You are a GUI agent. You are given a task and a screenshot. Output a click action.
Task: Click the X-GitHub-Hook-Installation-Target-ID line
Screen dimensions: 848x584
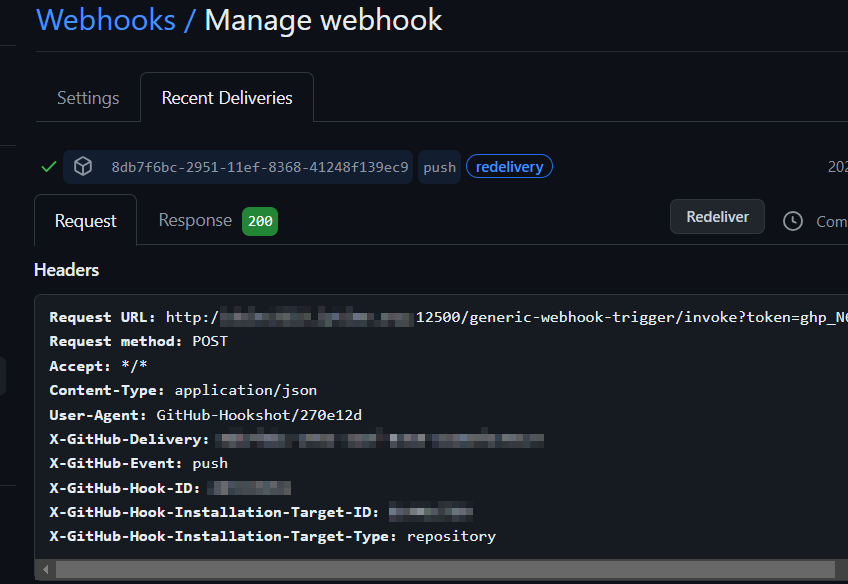tap(261, 512)
